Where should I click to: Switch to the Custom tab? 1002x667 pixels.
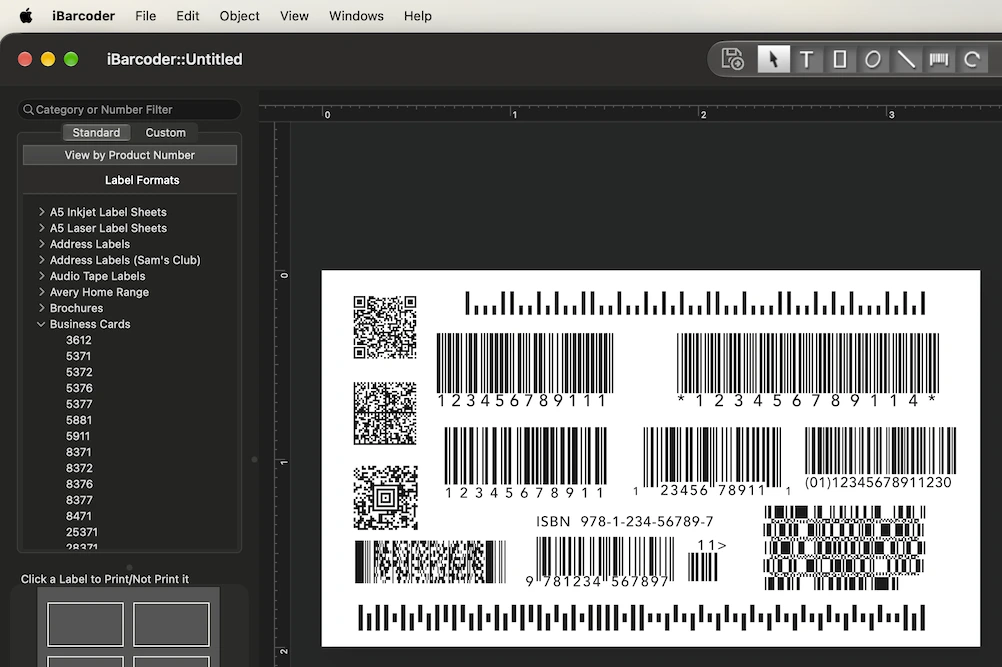(x=166, y=132)
